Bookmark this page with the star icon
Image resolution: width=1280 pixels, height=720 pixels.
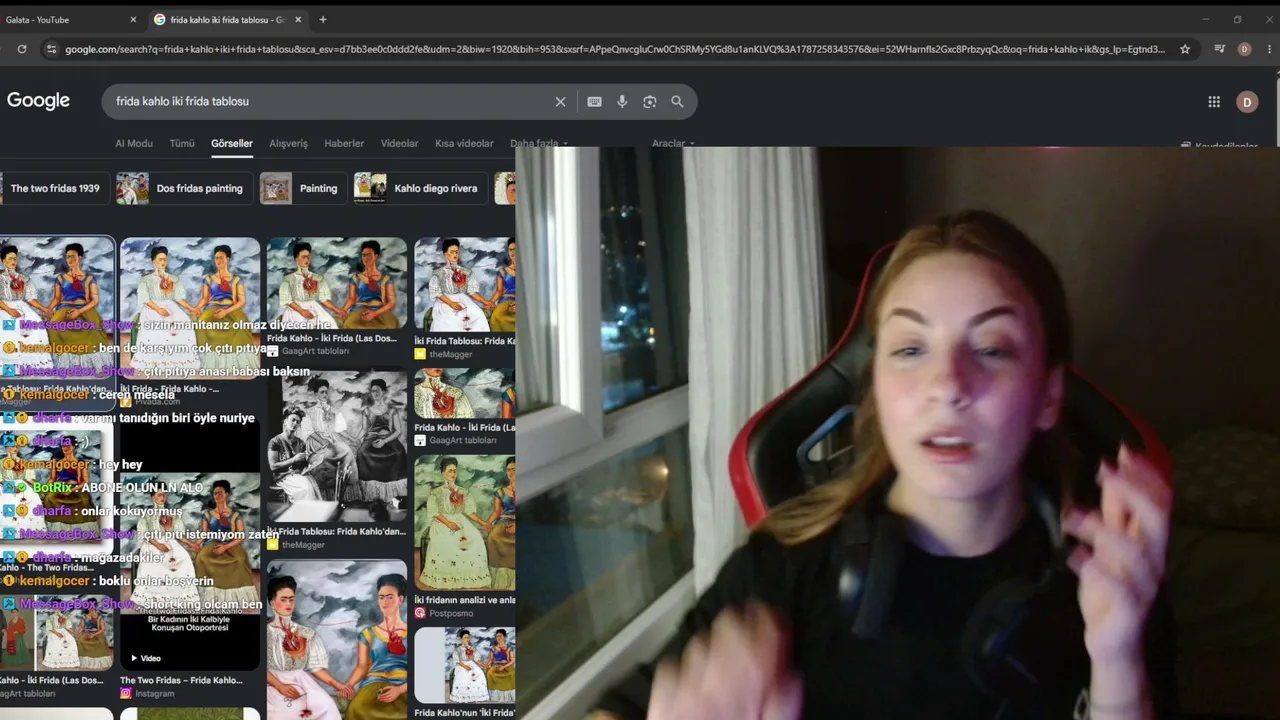click(x=1185, y=49)
